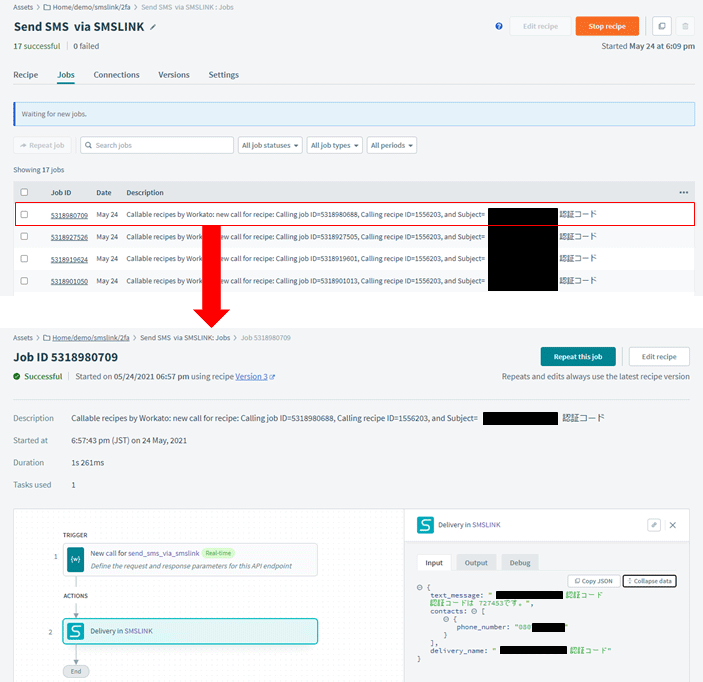
Task: Click the Collapse data button
Action: 650,581
